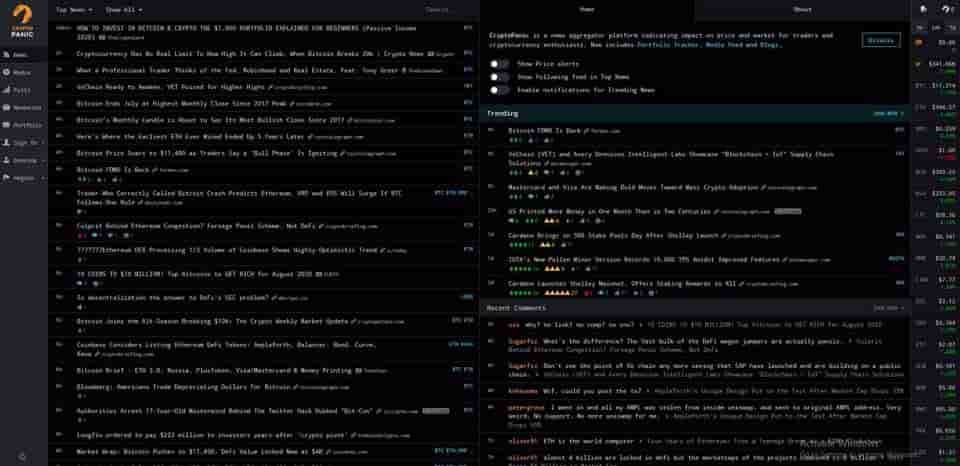
Task: Open 'Cardano Brings on 500 Stake Pools' trending item
Action: [x=613, y=235]
